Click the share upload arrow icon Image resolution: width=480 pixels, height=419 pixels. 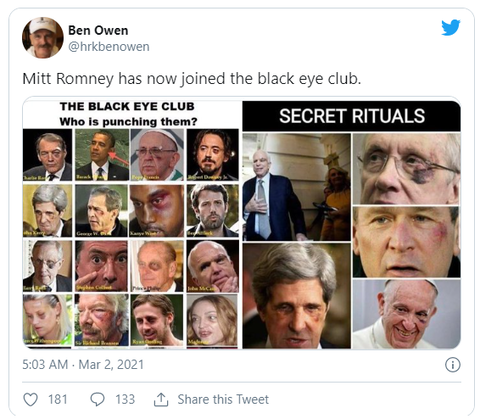point(161,399)
